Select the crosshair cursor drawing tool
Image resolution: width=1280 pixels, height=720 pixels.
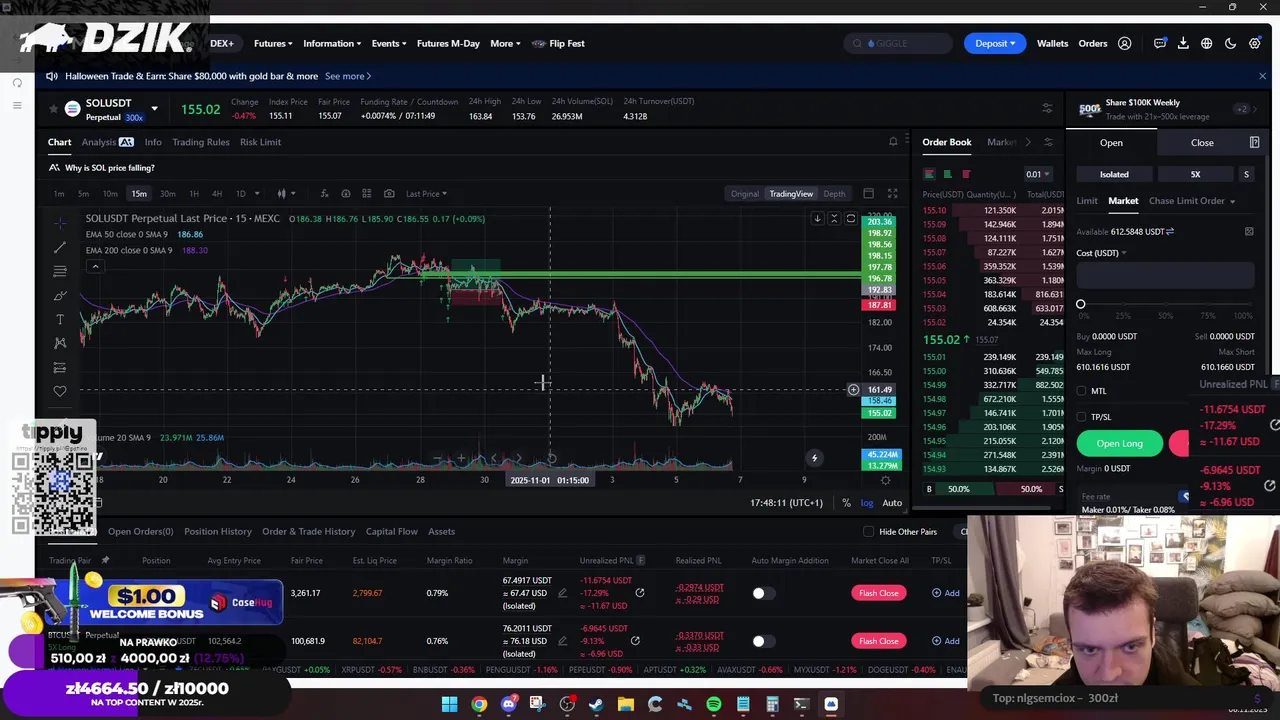pyautogui.click(x=60, y=222)
